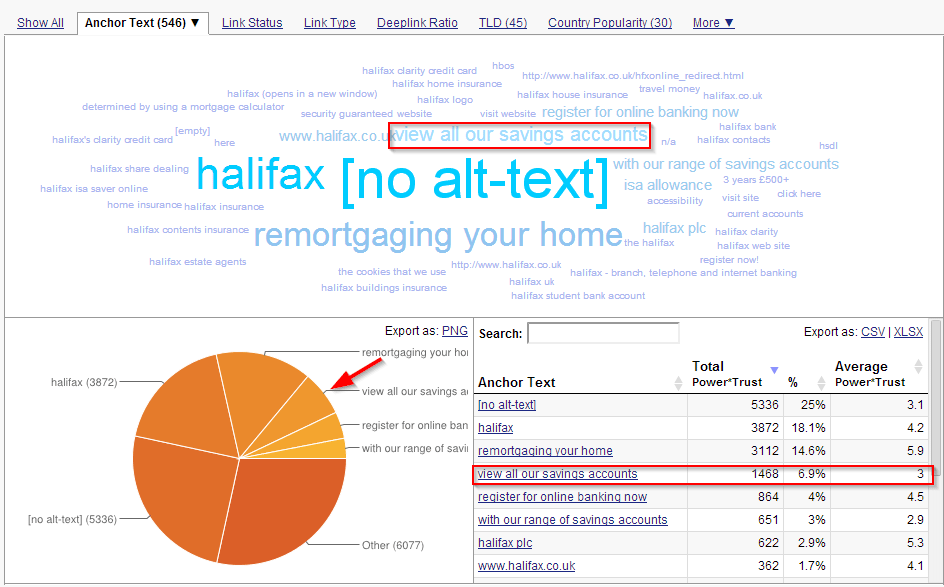Select the halifax plc tag in cloud
This screenshot has width=944, height=587.
click(674, 228)
